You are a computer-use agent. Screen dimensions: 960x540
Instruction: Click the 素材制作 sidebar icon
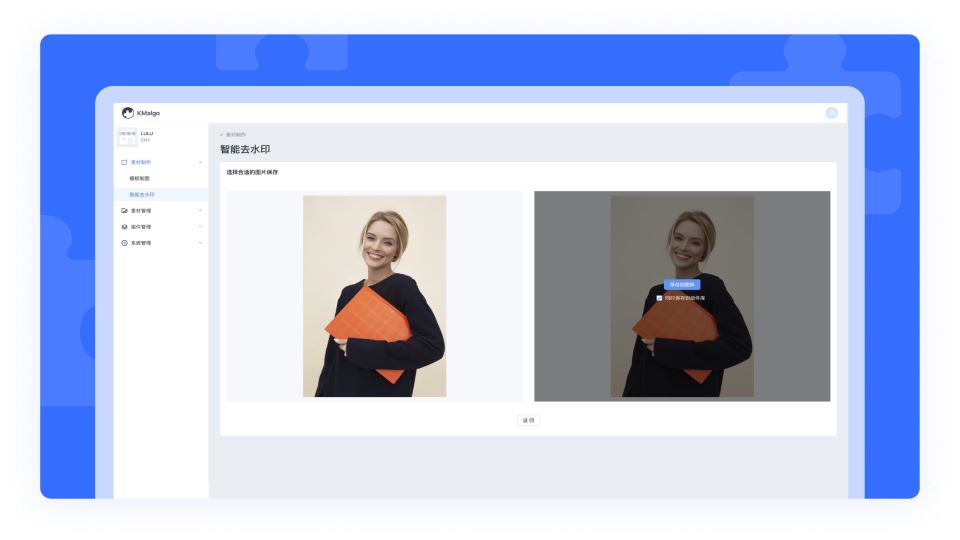(124, 162)
